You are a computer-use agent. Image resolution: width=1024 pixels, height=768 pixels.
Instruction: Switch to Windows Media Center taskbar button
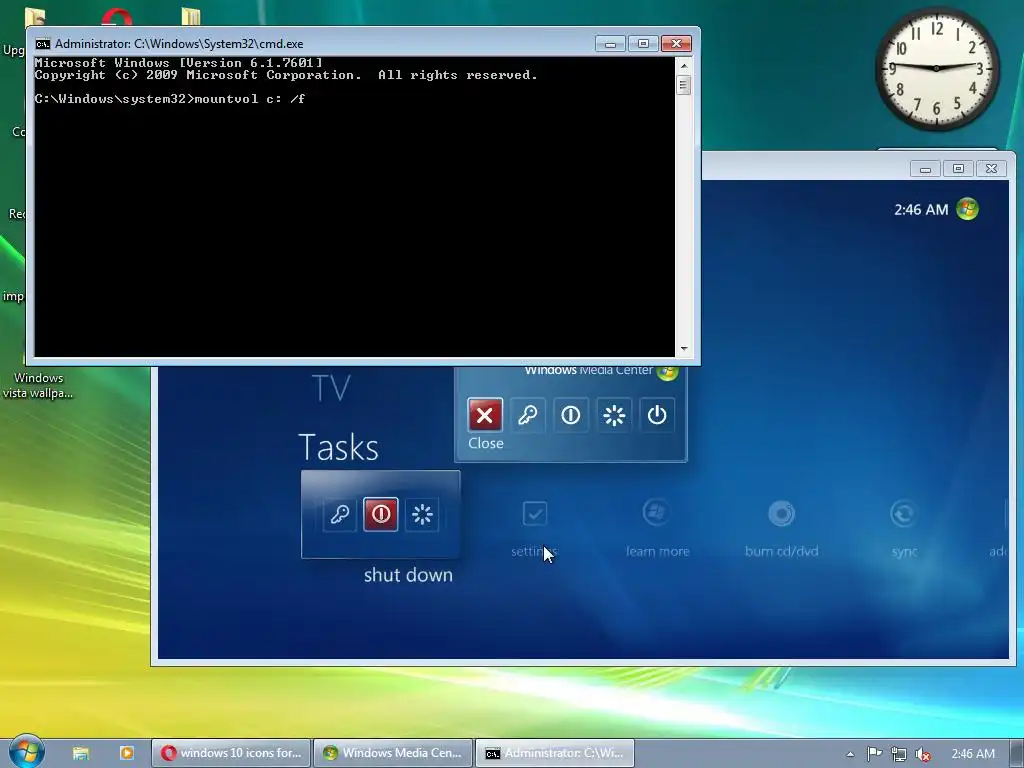(x=393, y=753)
